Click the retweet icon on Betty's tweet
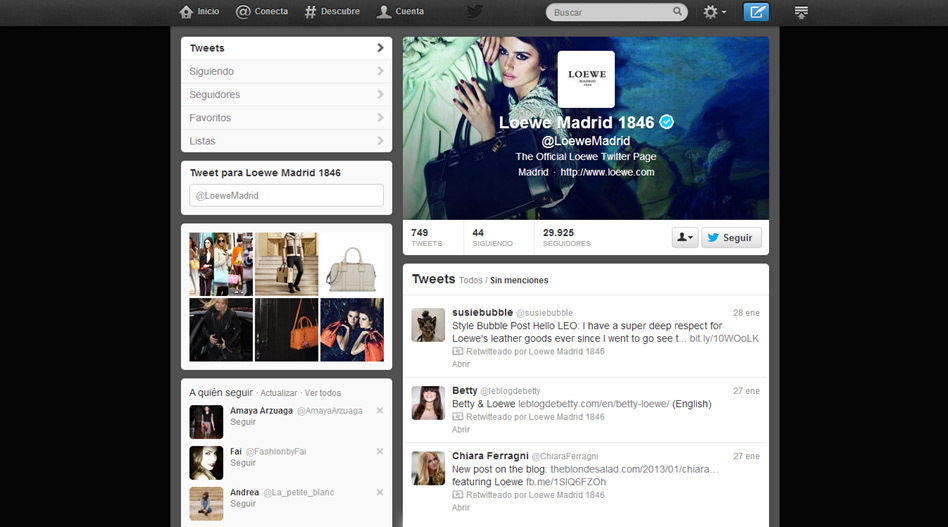The image size is (948, 527). 458,417
